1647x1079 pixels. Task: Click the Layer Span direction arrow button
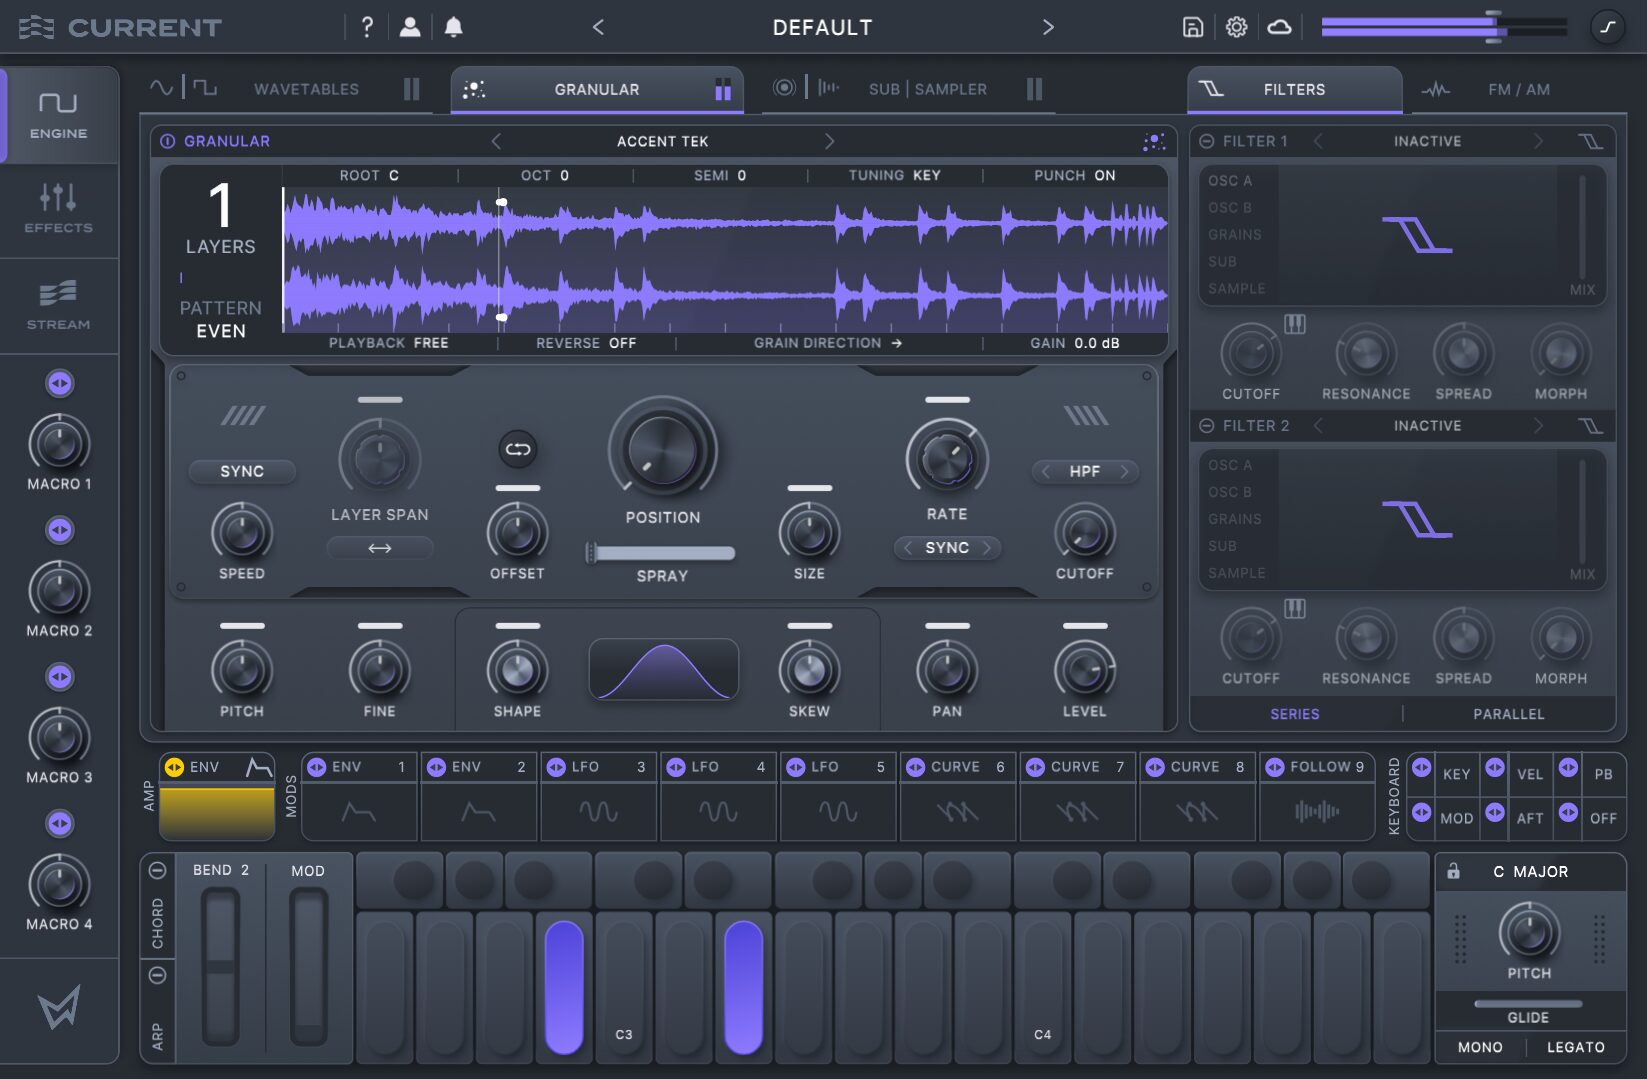click(379, 548)
